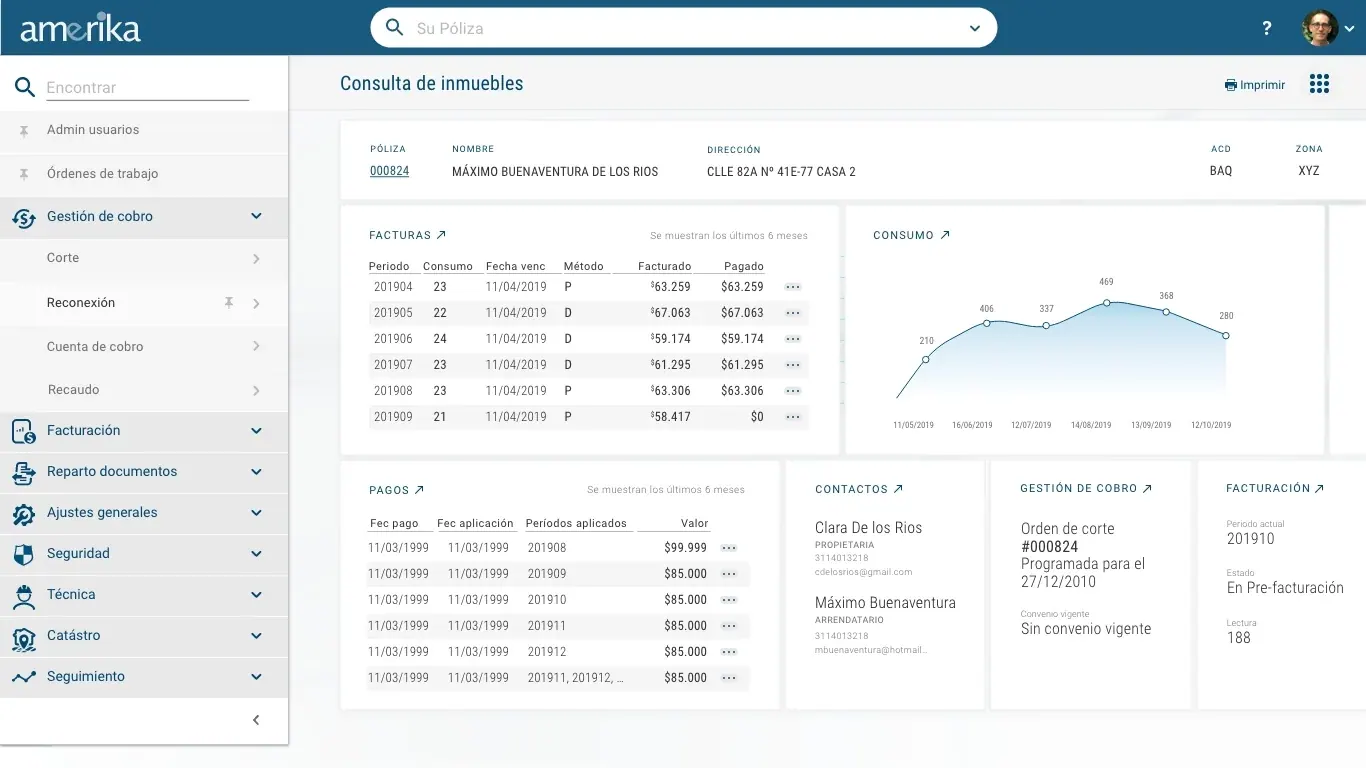Collapse the Gestión de cobro section chevron

coord(256,216)
